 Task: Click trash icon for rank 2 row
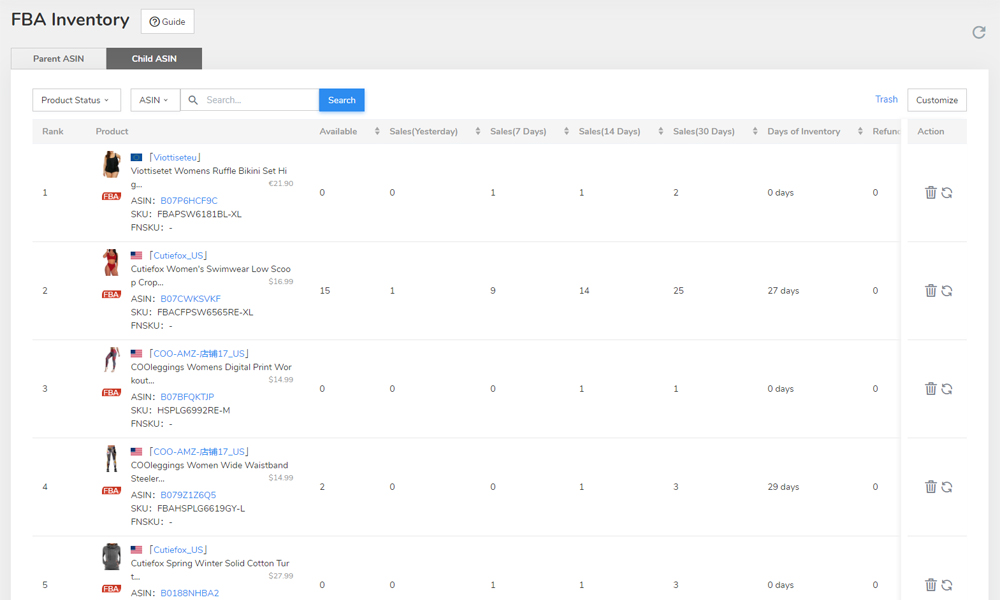coord(930,291)
